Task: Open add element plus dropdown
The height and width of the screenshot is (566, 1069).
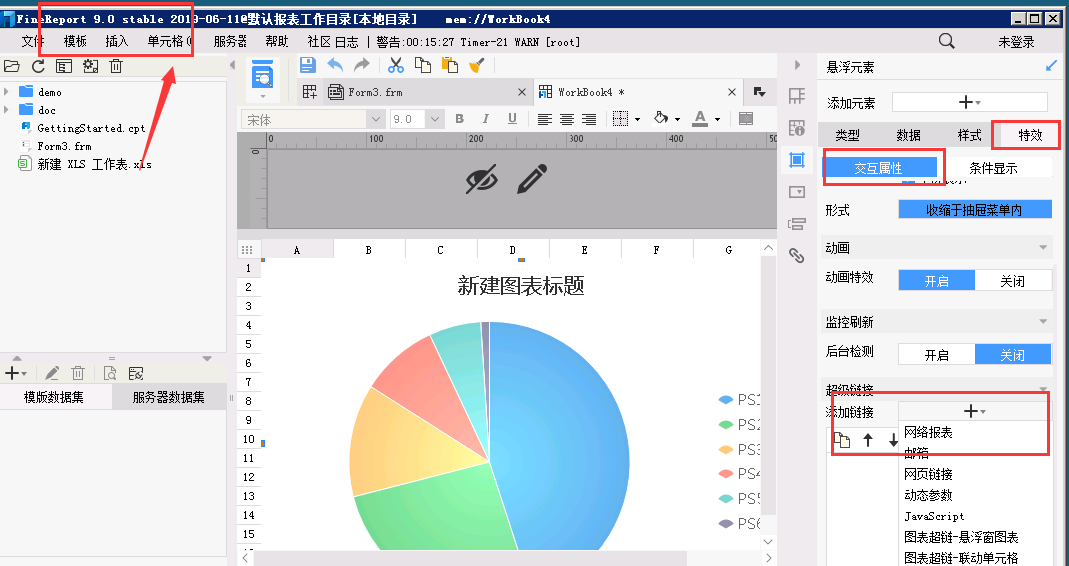Action: [x=969, y=102]
